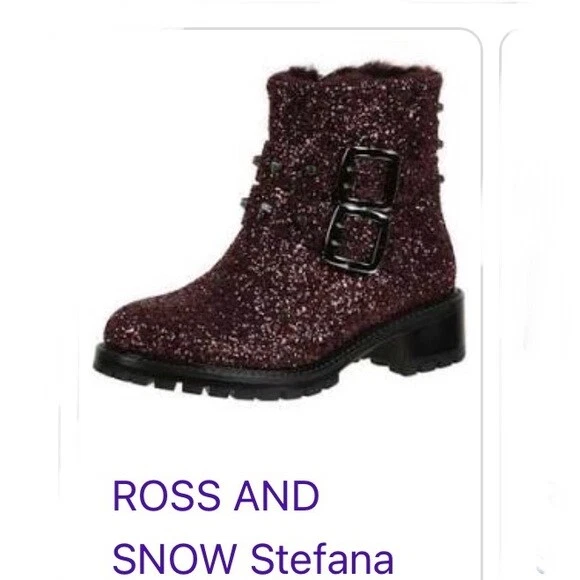Click the "ROSS AND" title line
The image size is (580, 580).
216,495
